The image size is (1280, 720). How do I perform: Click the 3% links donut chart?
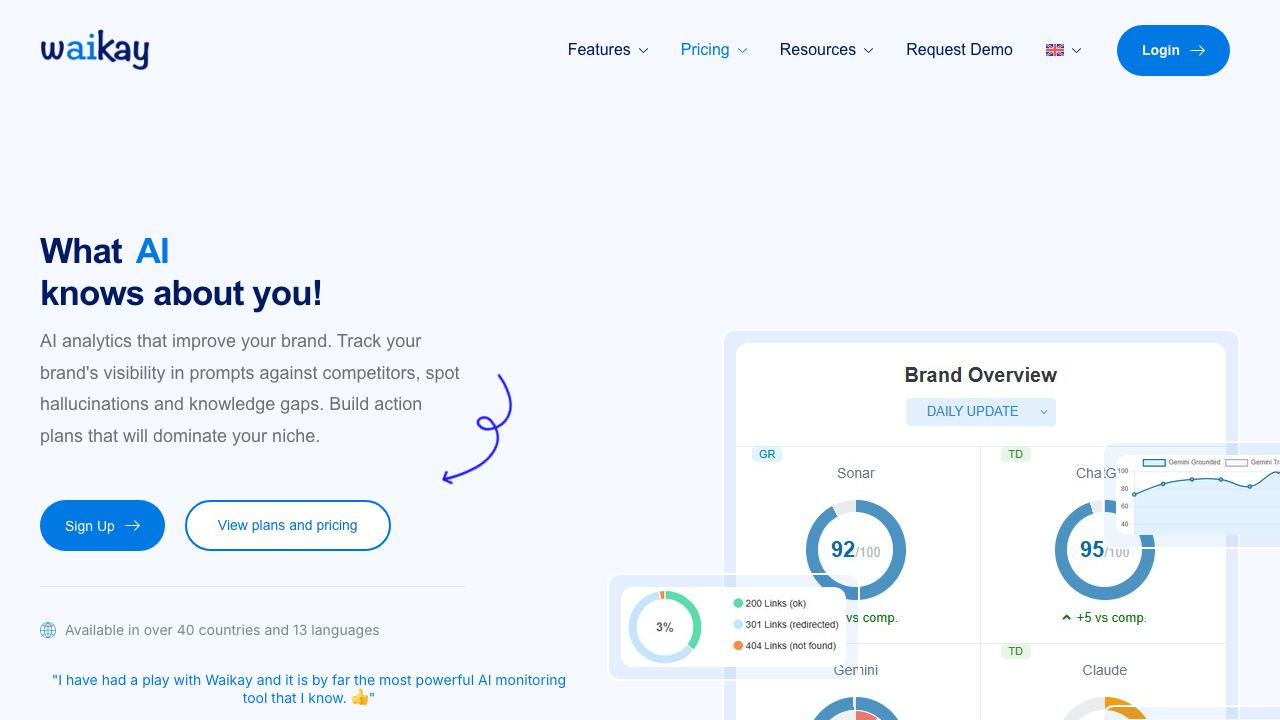pos(665,627)
